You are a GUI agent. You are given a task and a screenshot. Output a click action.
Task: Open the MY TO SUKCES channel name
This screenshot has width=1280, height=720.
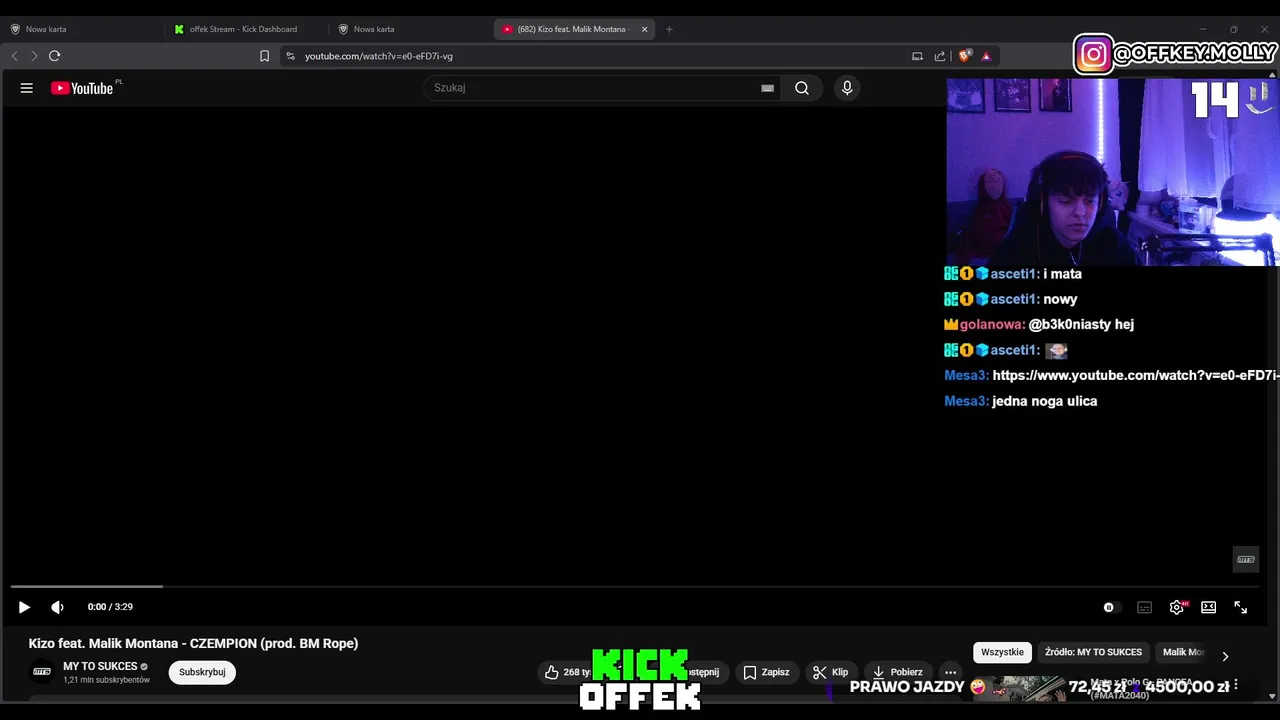click(100, 666)
